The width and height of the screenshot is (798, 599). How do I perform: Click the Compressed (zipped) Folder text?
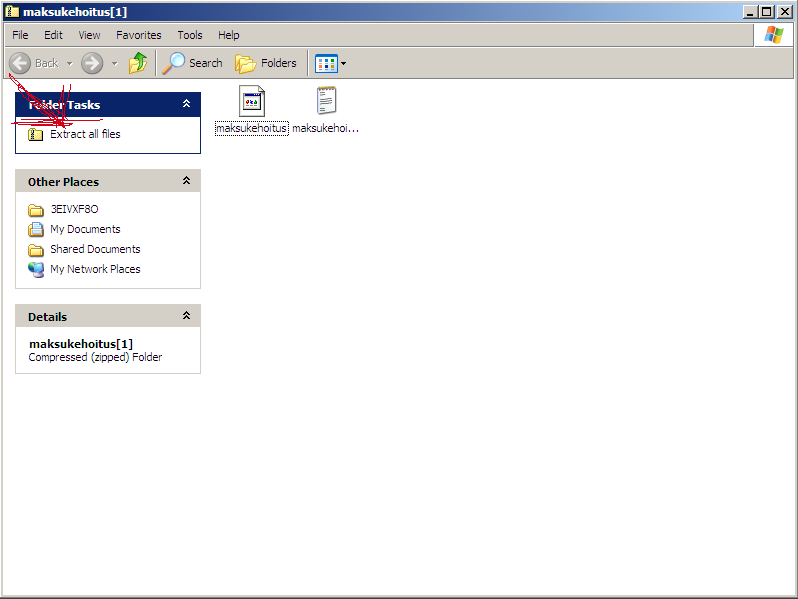[x=95, y=357]
